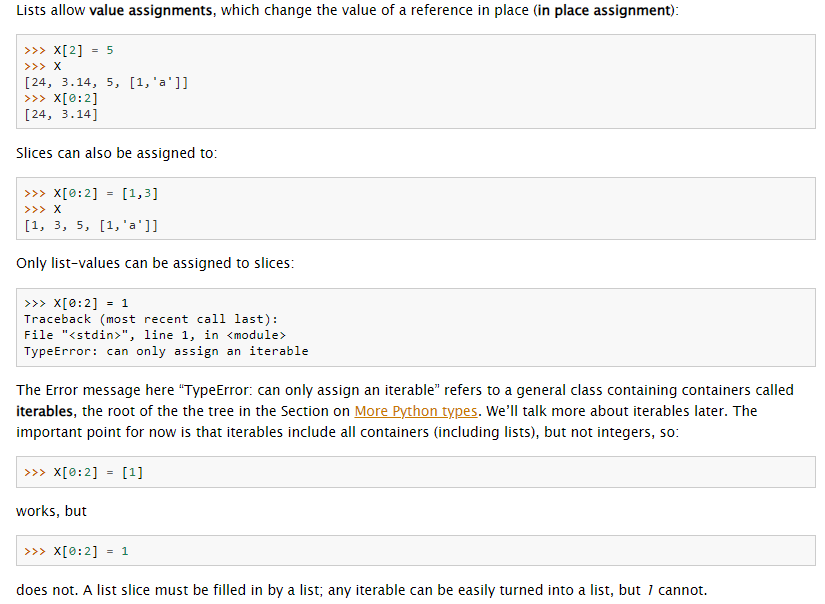
Task: Click the File "<stdin>" traceback line
Action: 155,335
